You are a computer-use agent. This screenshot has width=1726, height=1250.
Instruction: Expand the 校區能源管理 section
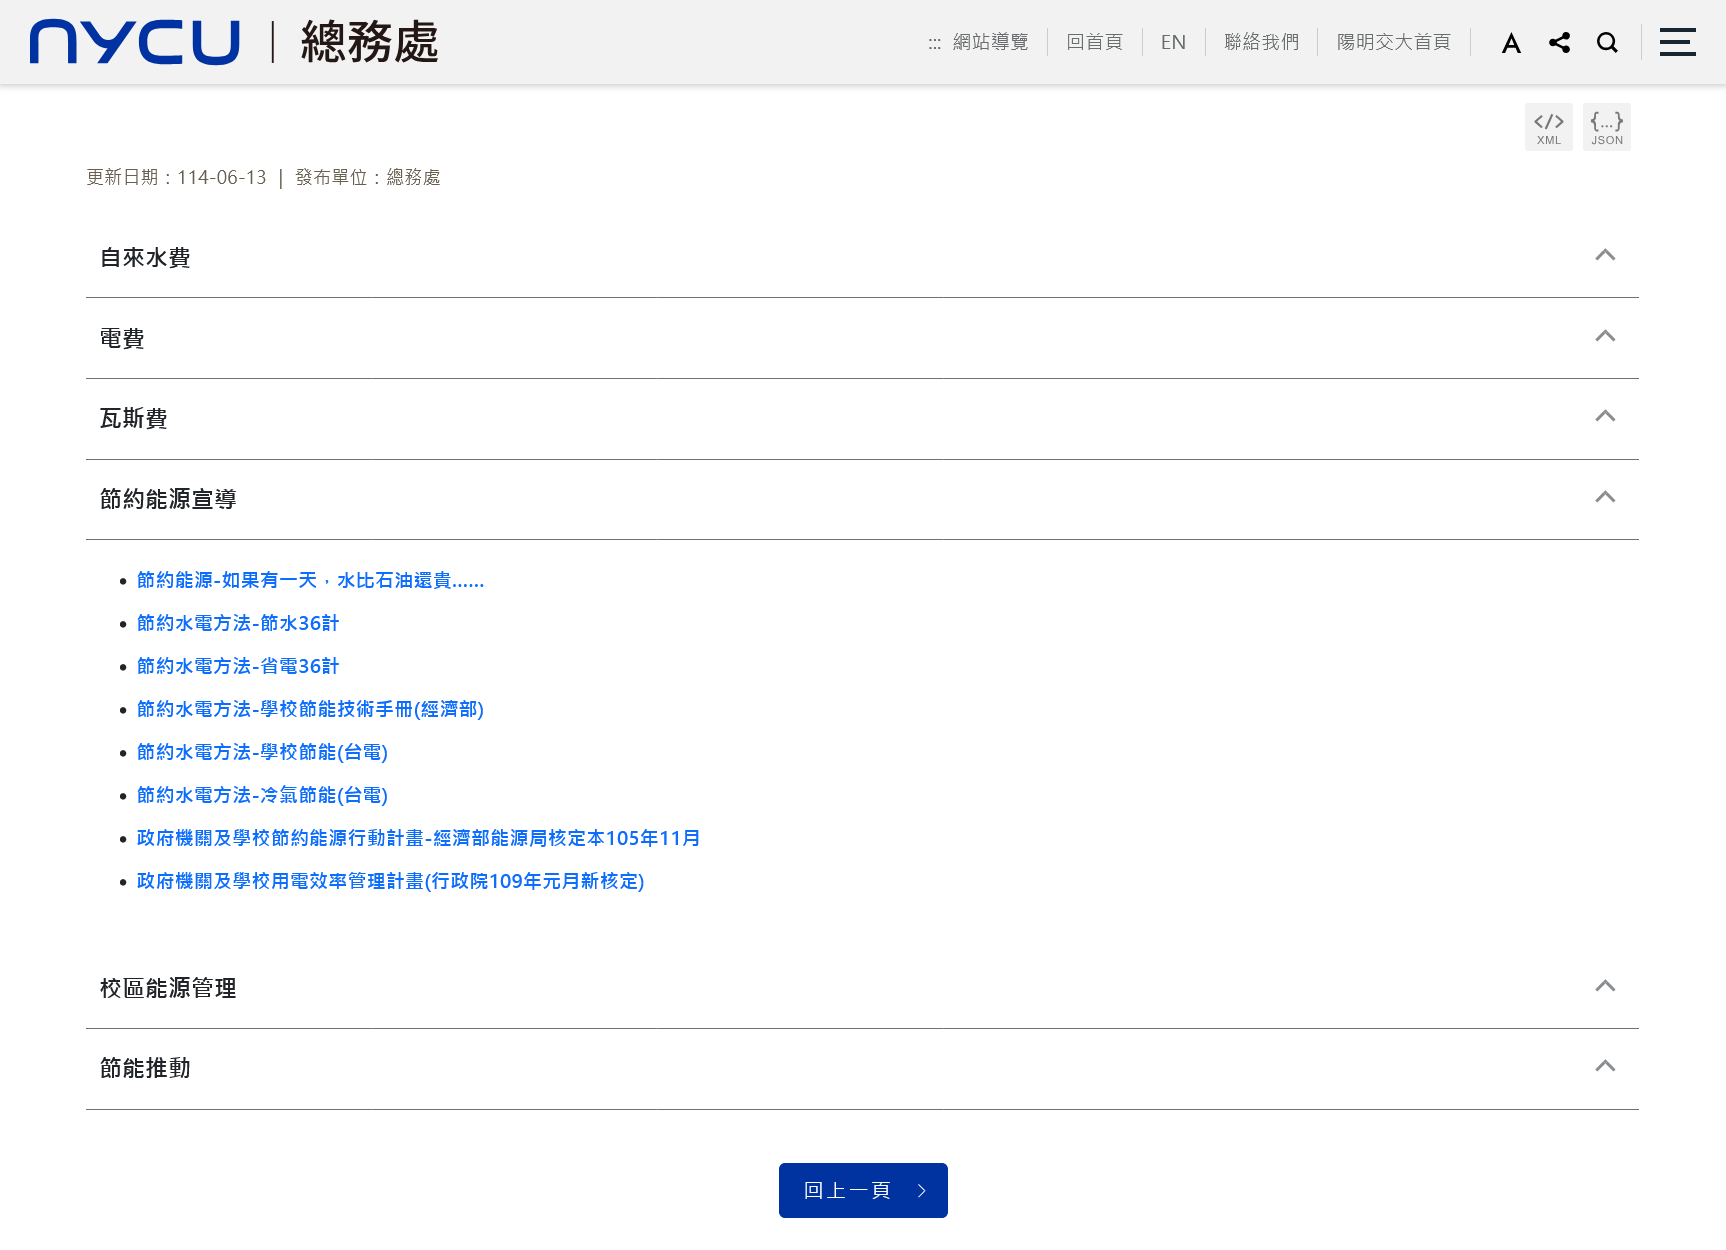click(x=1604, y=987)
